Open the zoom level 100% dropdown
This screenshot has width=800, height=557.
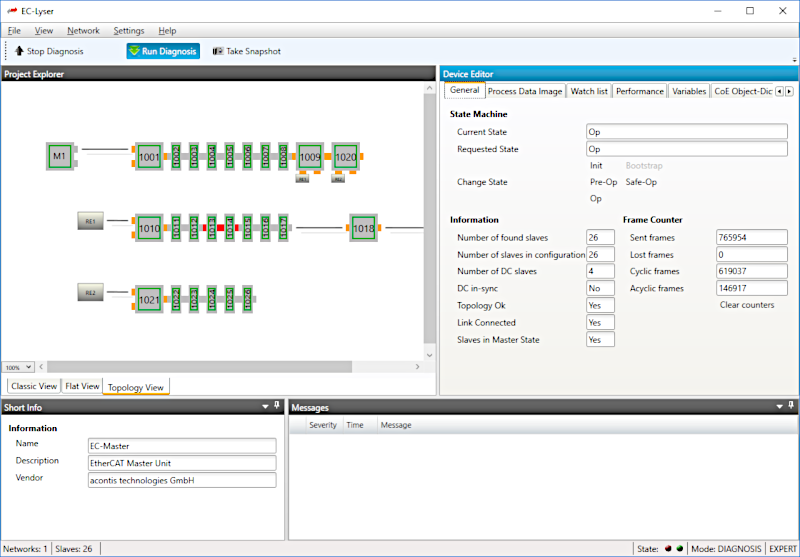[18, 367]
